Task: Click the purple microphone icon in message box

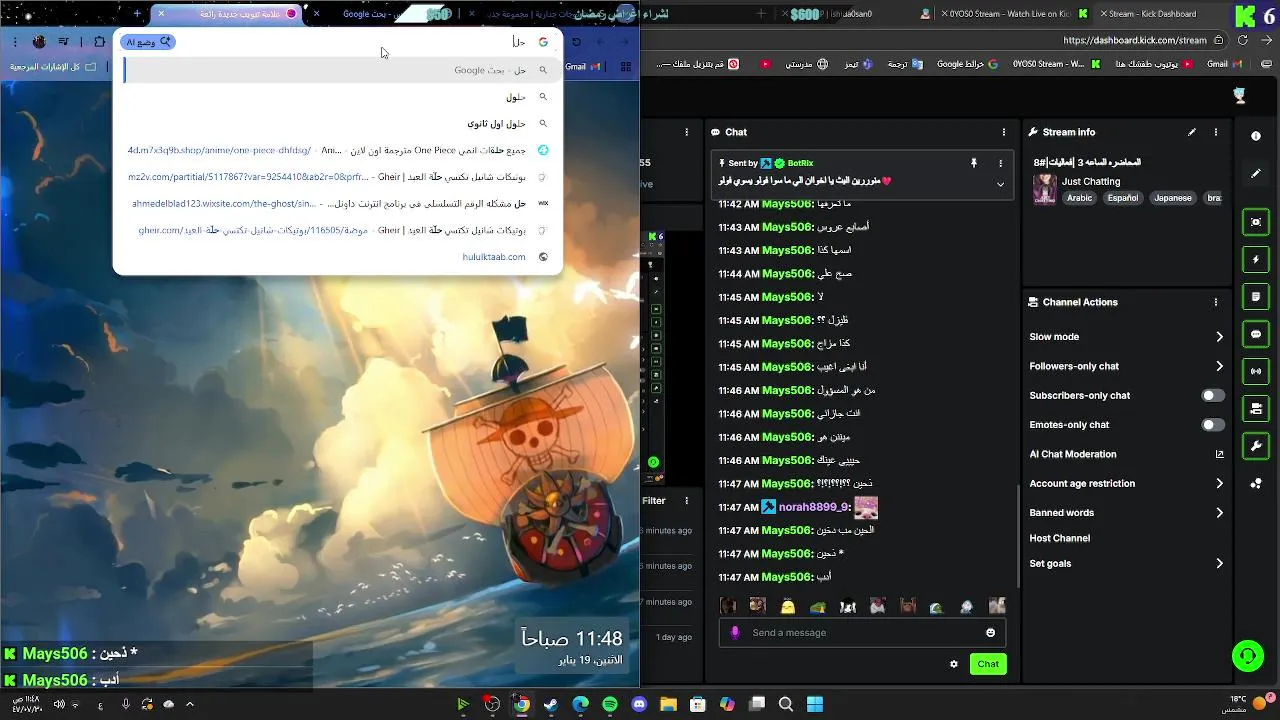Action: (736, 633)
